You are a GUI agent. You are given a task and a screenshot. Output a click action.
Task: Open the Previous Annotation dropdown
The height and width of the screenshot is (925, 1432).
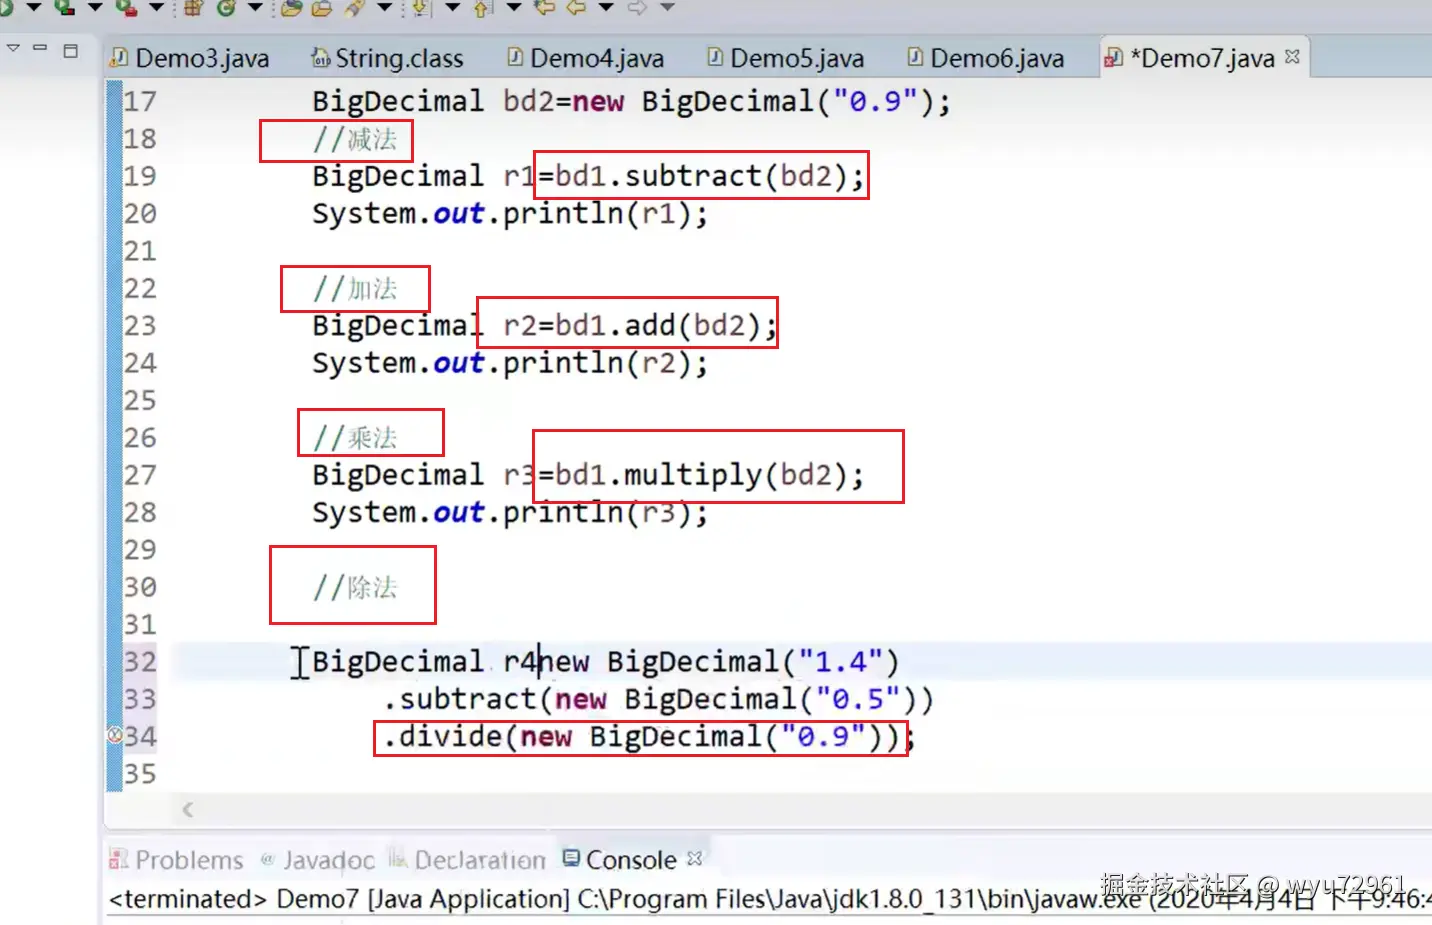[514, 7]
